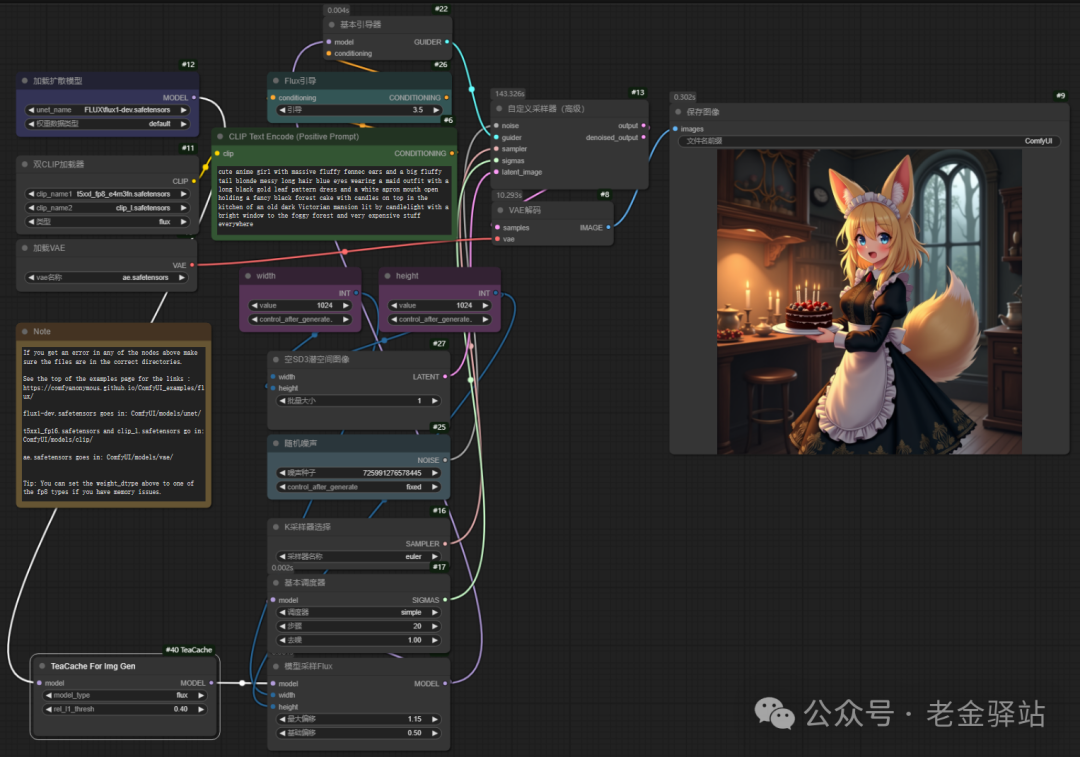Image resolution: width=1080 pixels, height=757 pixels.
Task: Collapse the 加载VAE node via its title dot
Action: 25,248
